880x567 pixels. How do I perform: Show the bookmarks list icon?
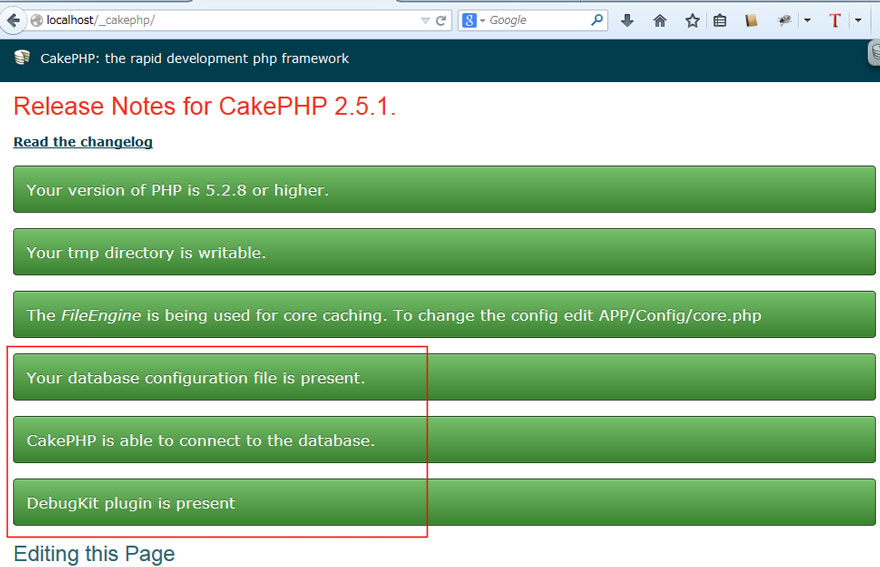click(x=720, y=21)
